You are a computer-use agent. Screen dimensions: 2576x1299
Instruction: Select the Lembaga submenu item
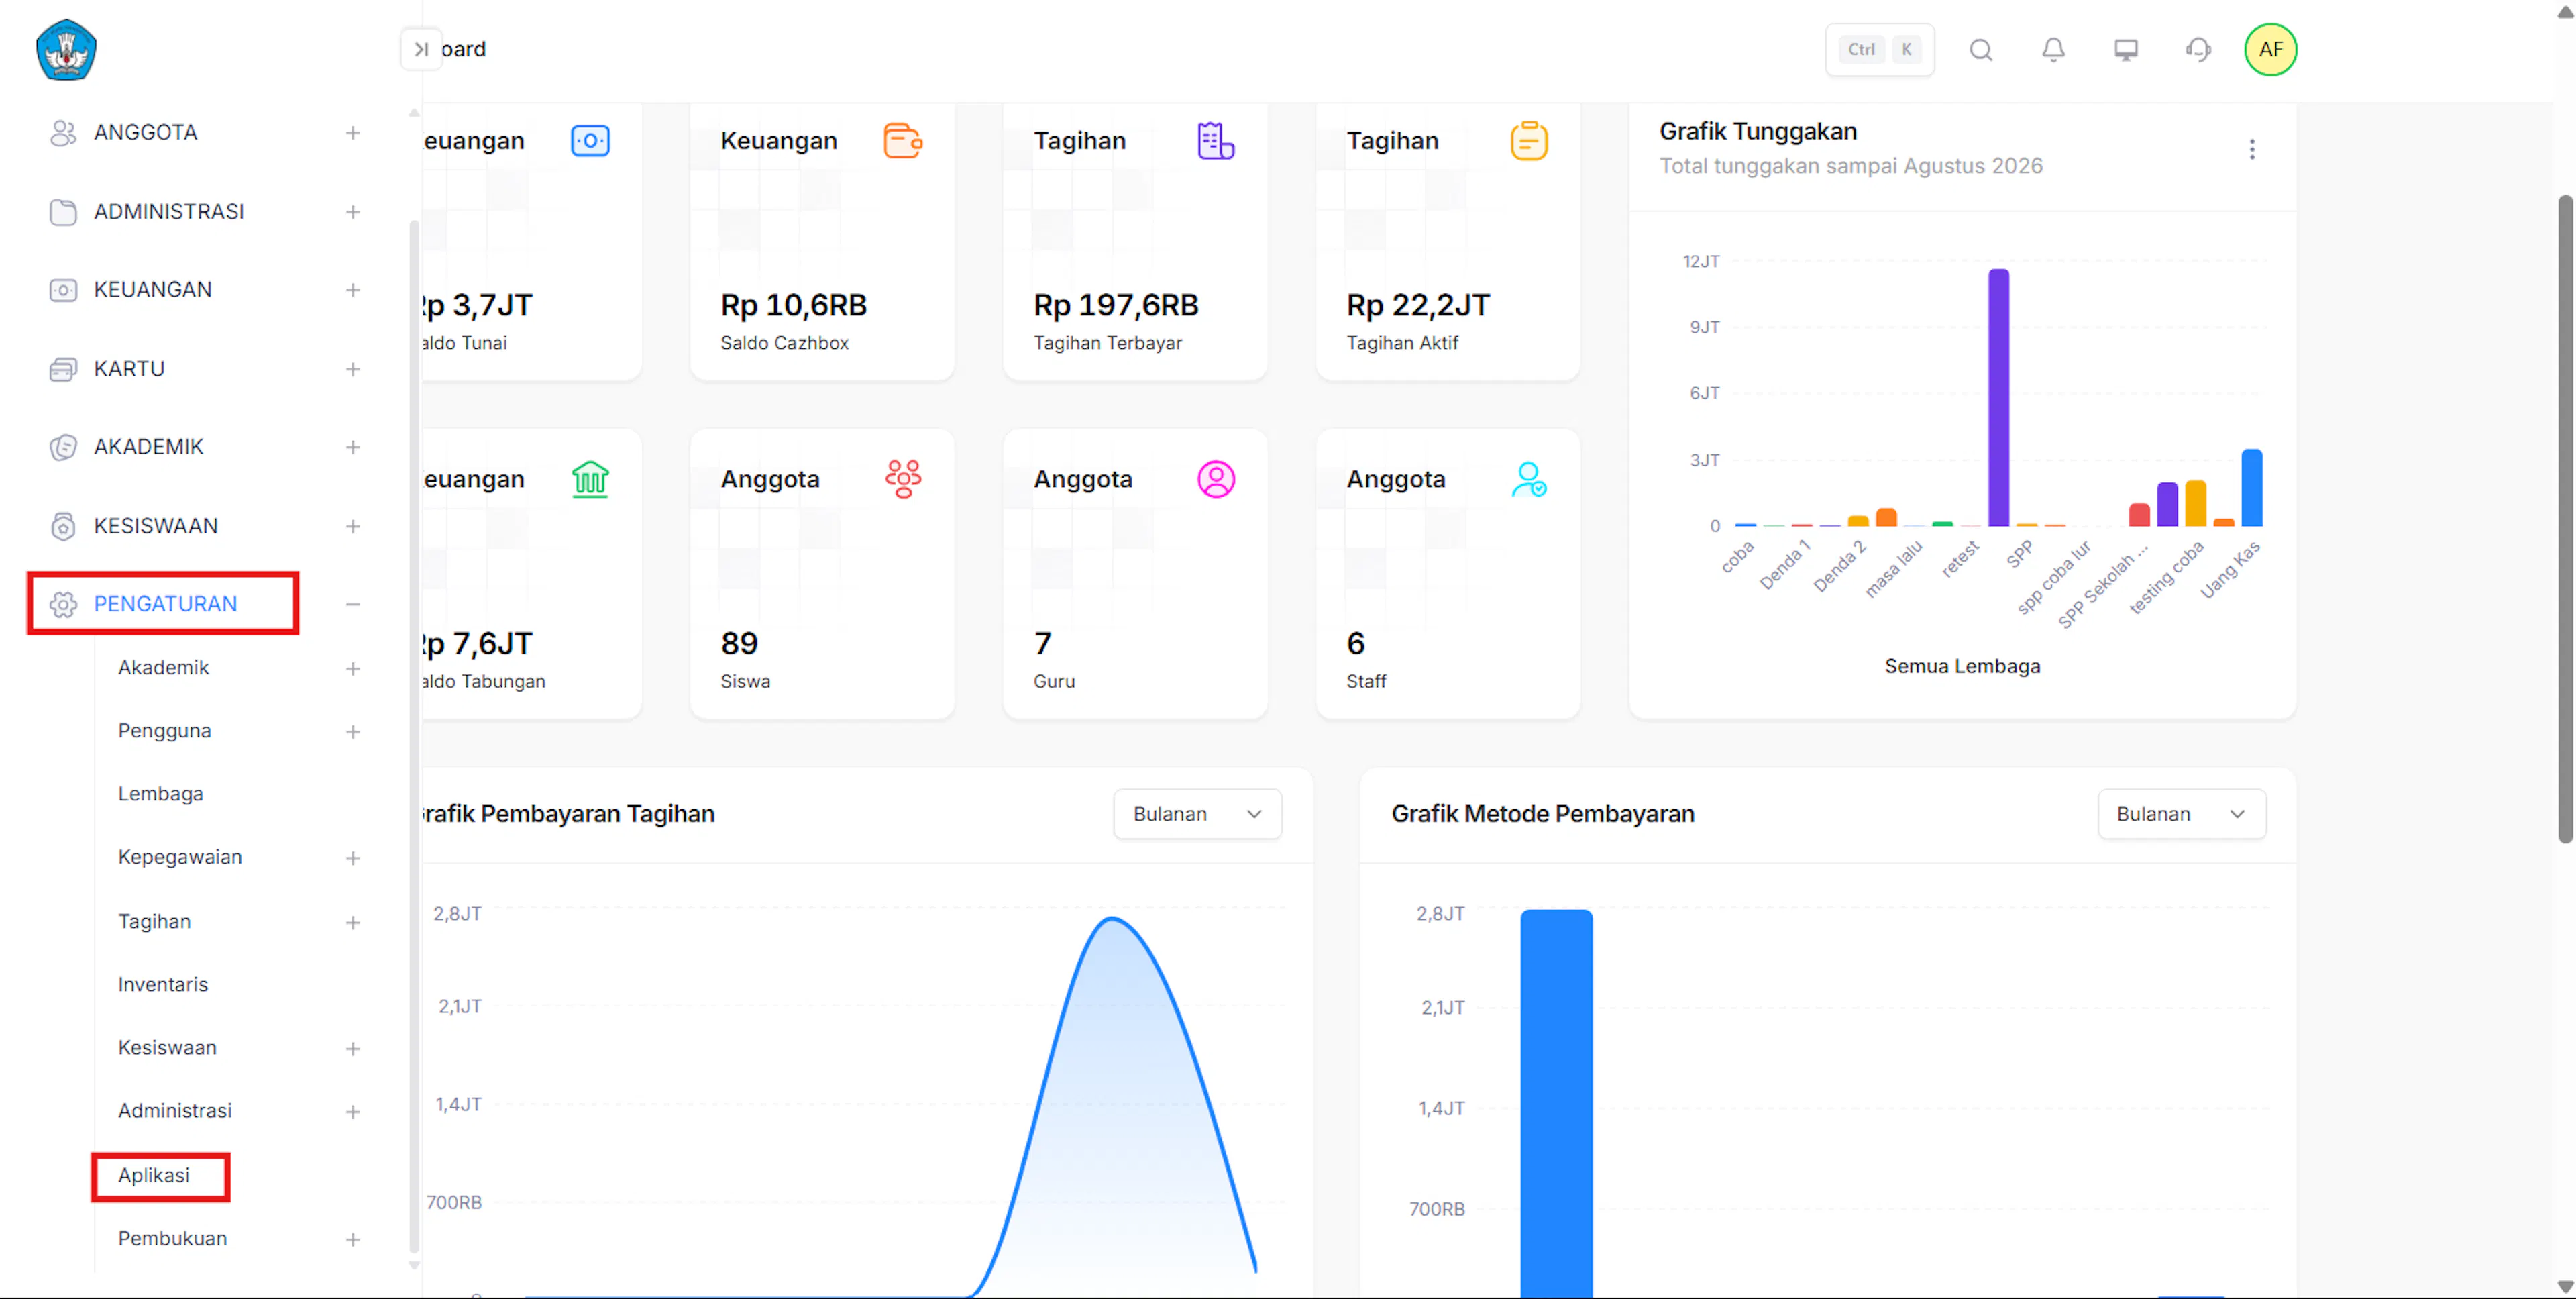tap(160, 794)
